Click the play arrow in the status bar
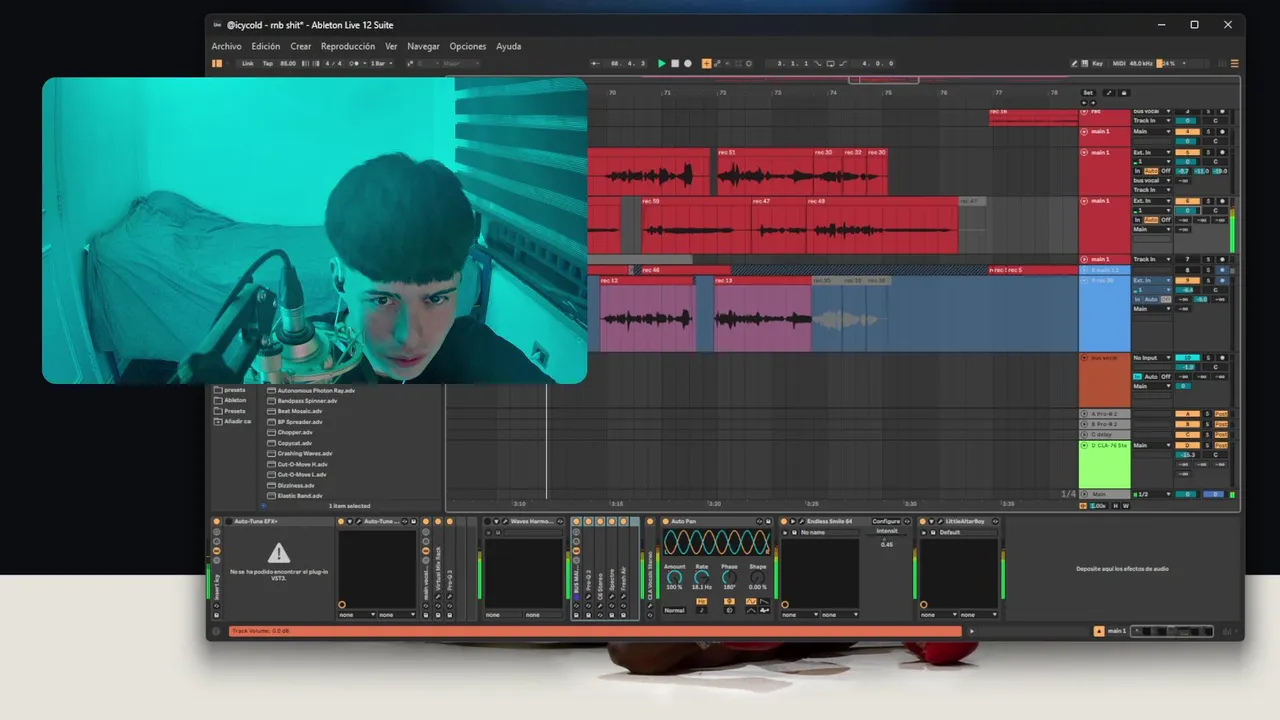This screenshot has height=720, width=1280. [x=971, y=631]
